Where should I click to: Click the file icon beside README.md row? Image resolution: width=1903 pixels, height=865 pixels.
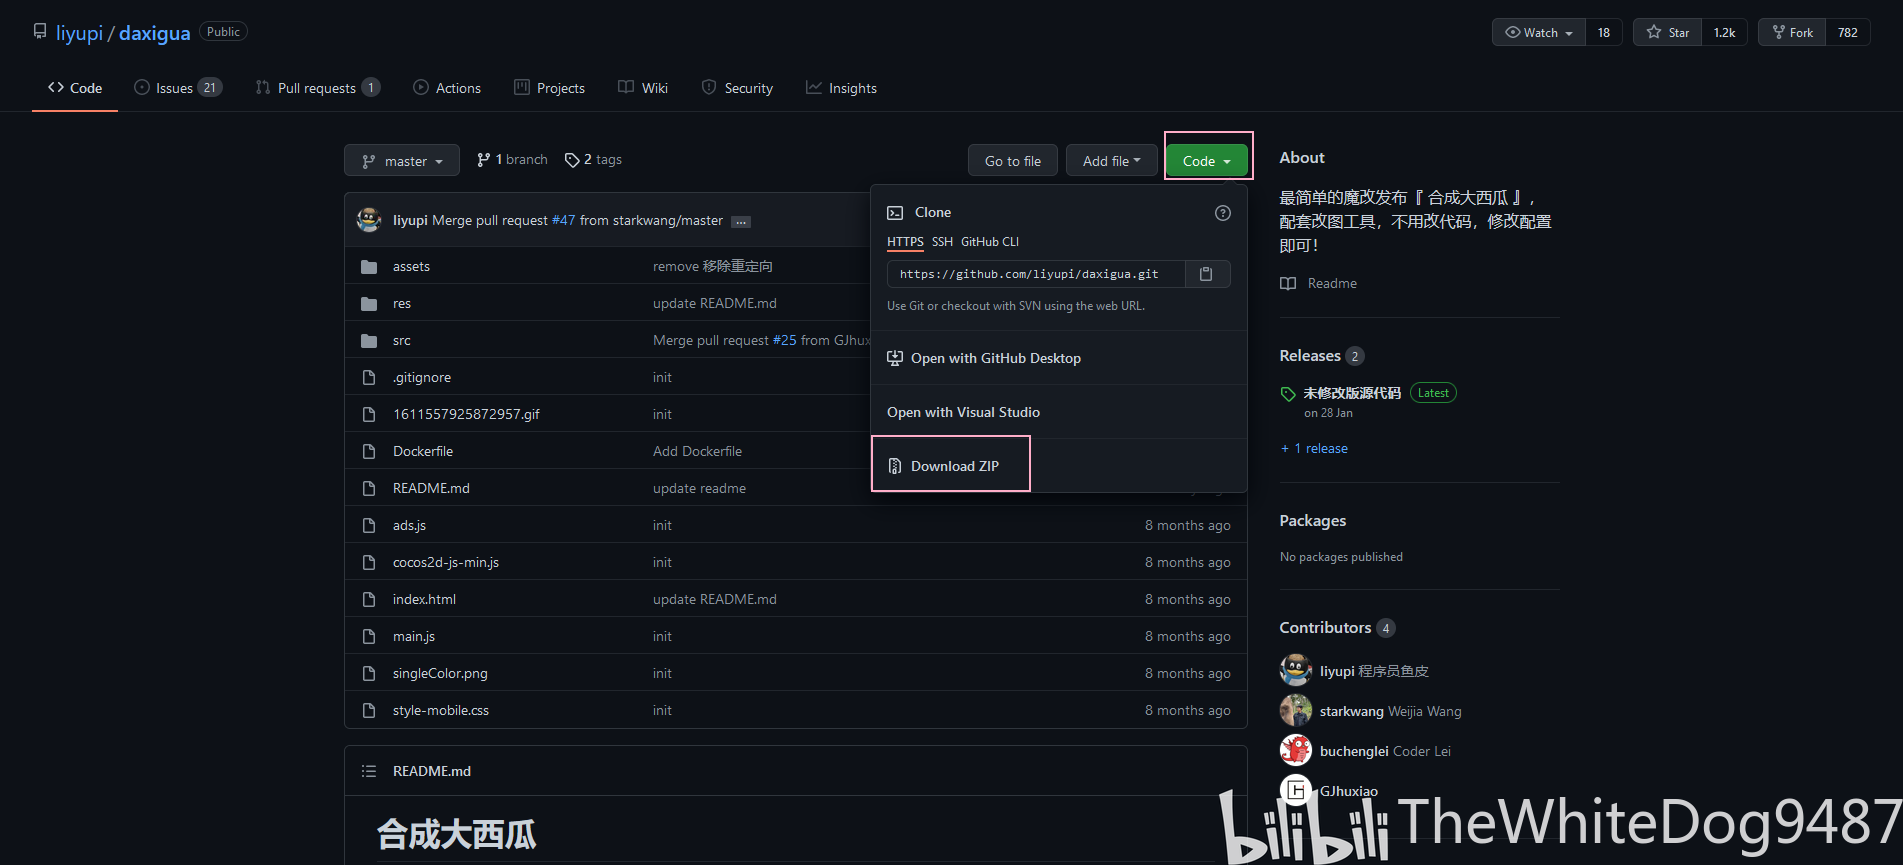pyautogui.click(x=369, y=489)
